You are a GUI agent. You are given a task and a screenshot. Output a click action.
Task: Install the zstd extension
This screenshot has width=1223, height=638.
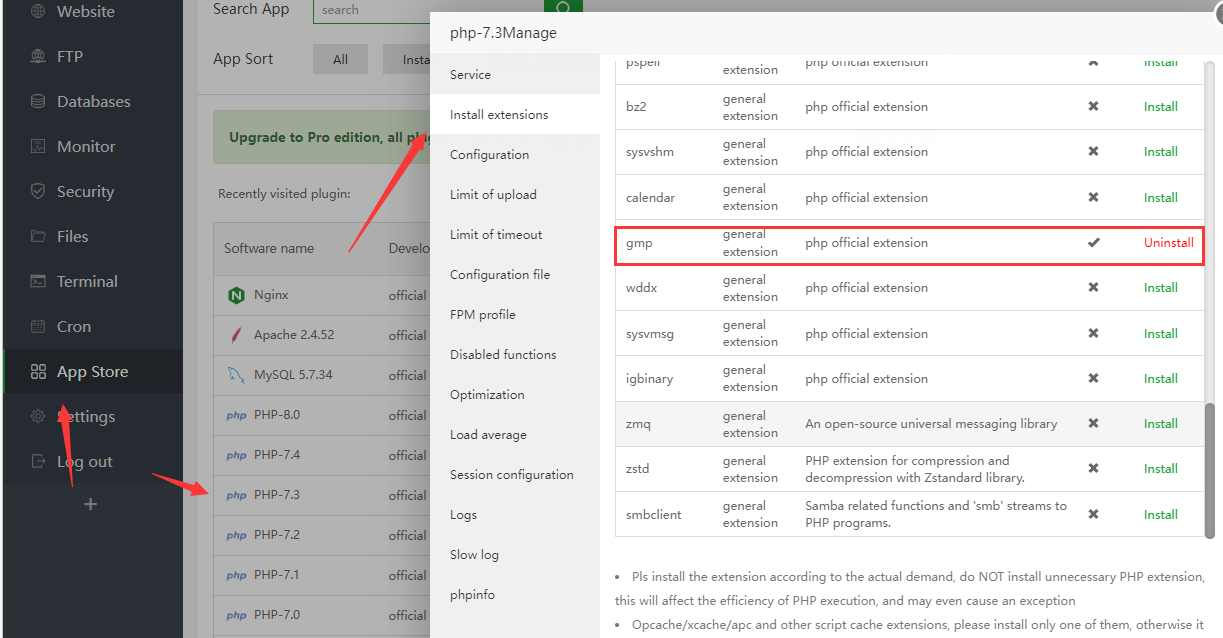(x=1160, y=468)
